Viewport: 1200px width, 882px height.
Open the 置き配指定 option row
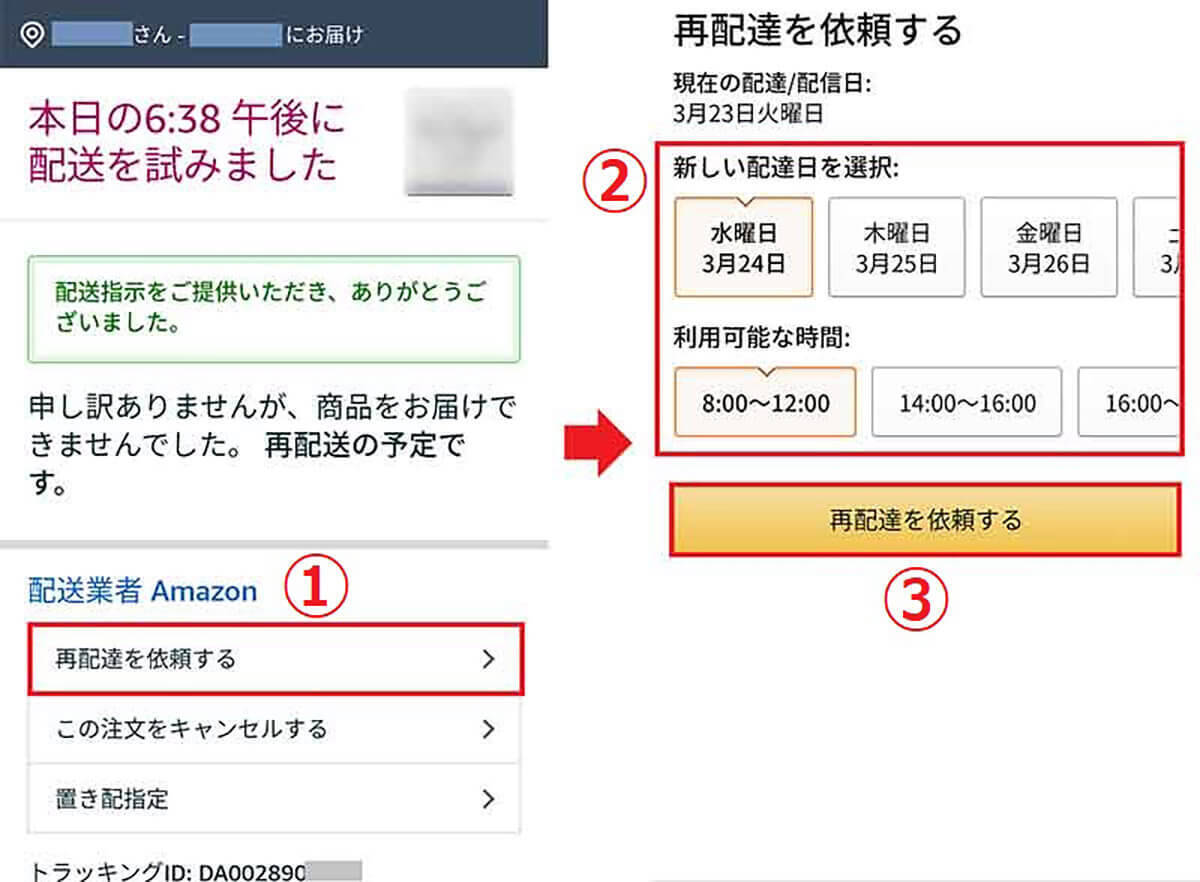pos(275,799)
